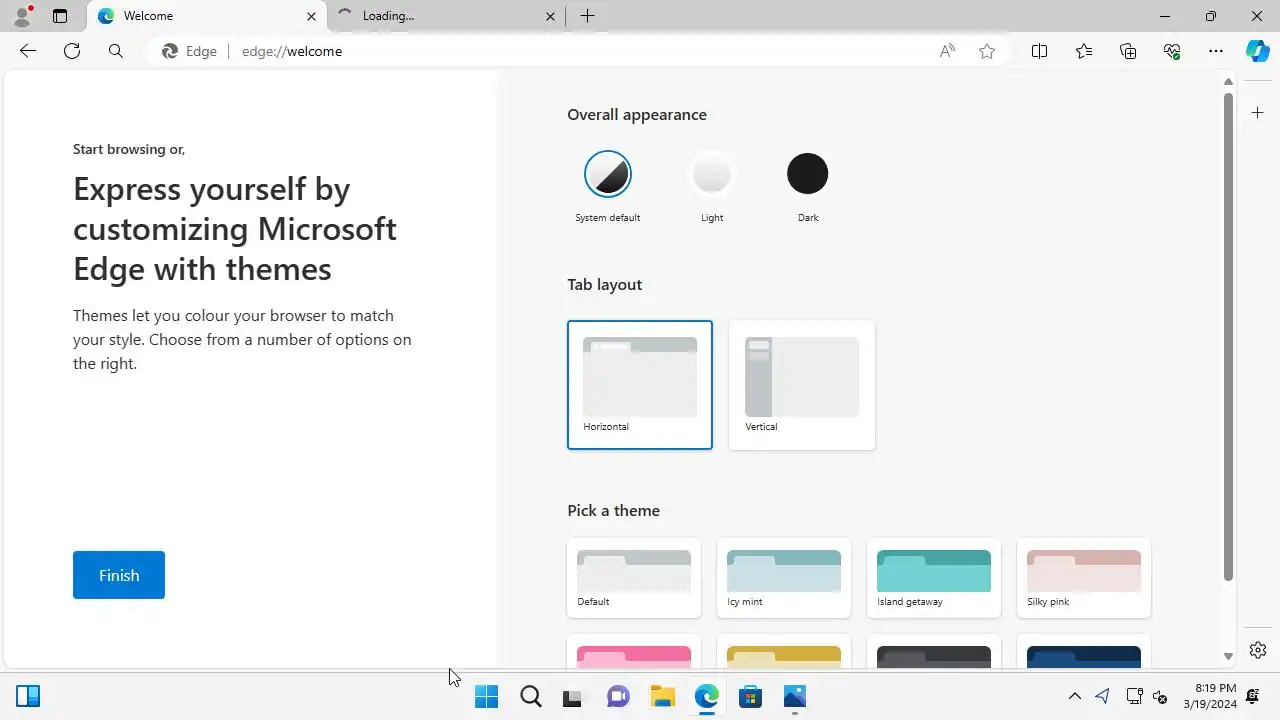Viewport: 1280px width, 720px height.
Task: Open Microsoft Store from taskbar
Action: [750, 696]
